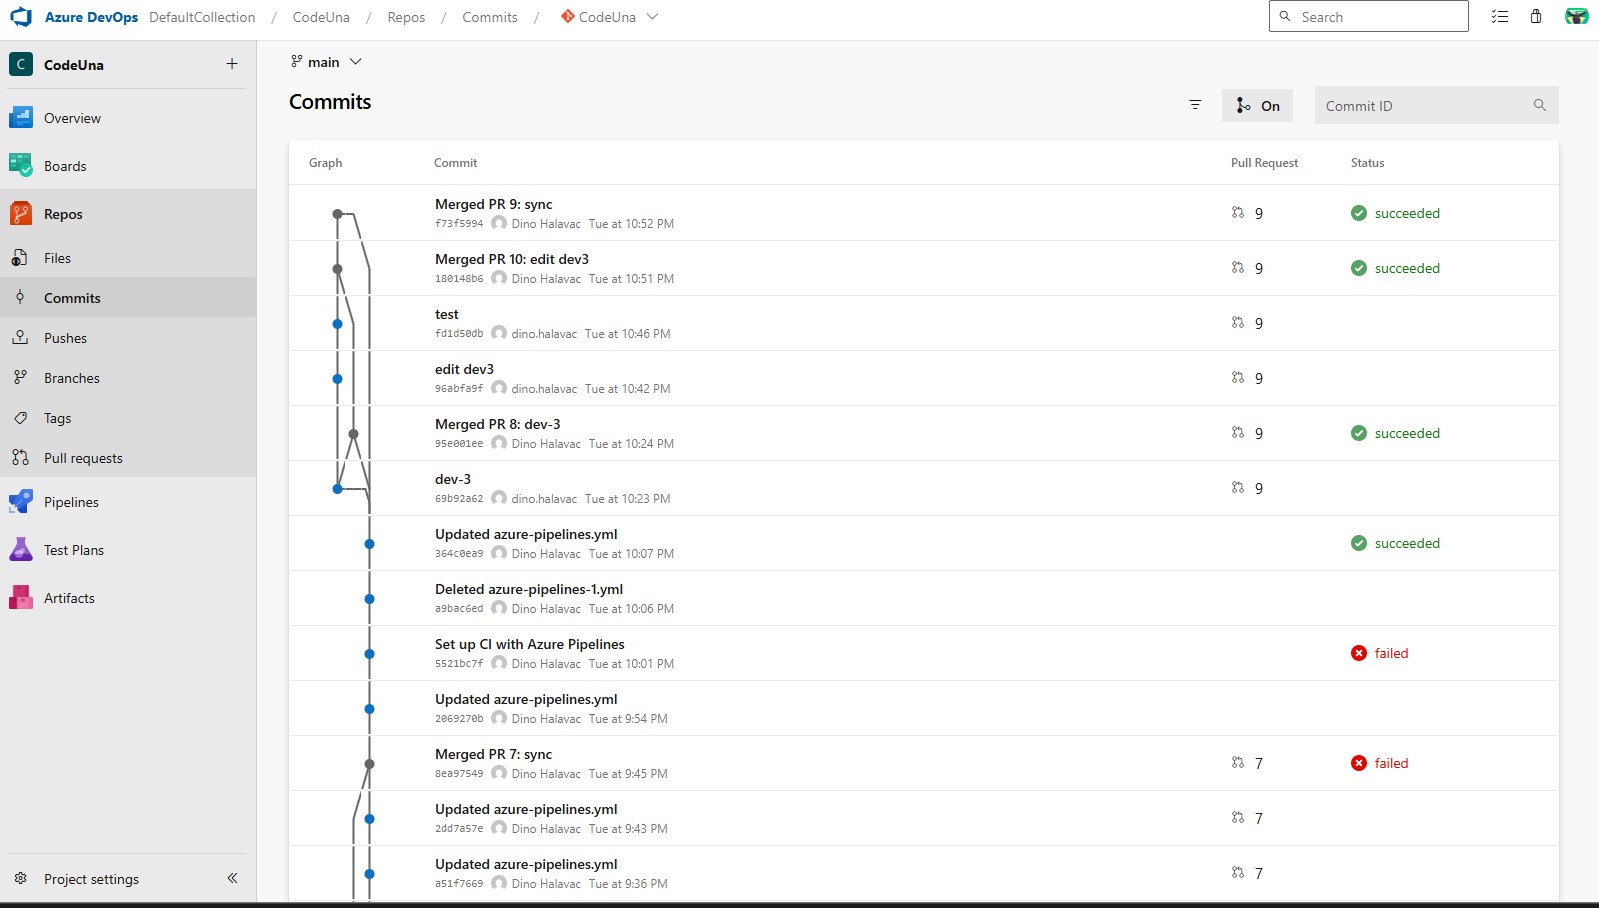1599x908 pixels.
Task: Click the Azure DevOps logo icon
Action: click(21, 17)
